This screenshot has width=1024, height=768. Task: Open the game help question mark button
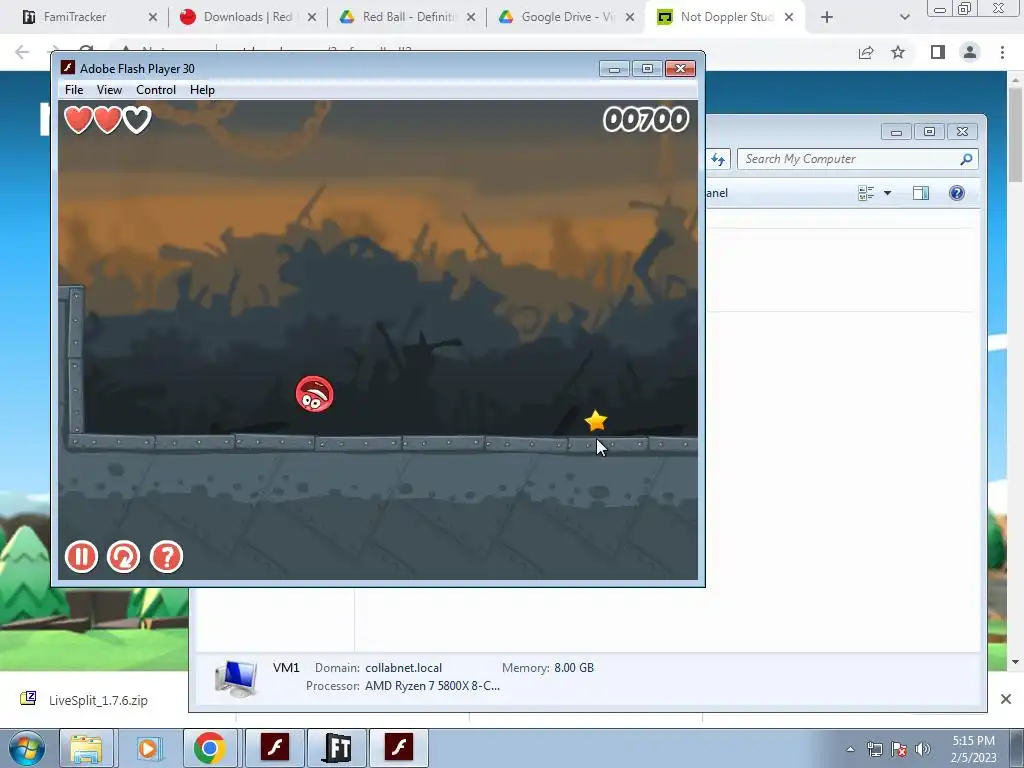click(x=167, y=557)
